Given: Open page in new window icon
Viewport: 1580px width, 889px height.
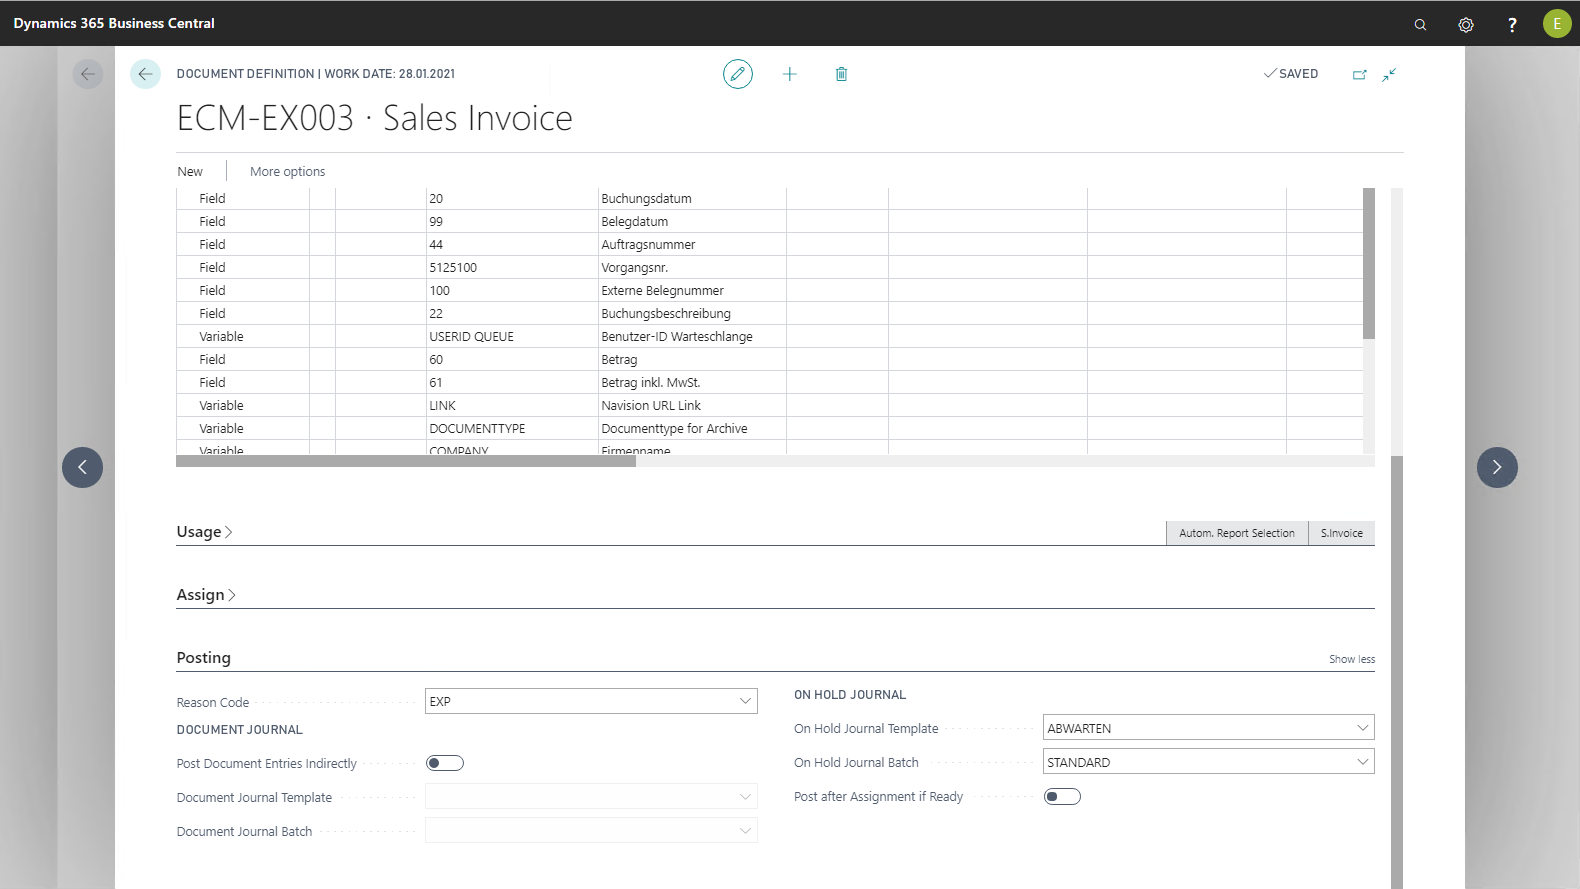Looking at the screenshot, I should coord(1359,74).
